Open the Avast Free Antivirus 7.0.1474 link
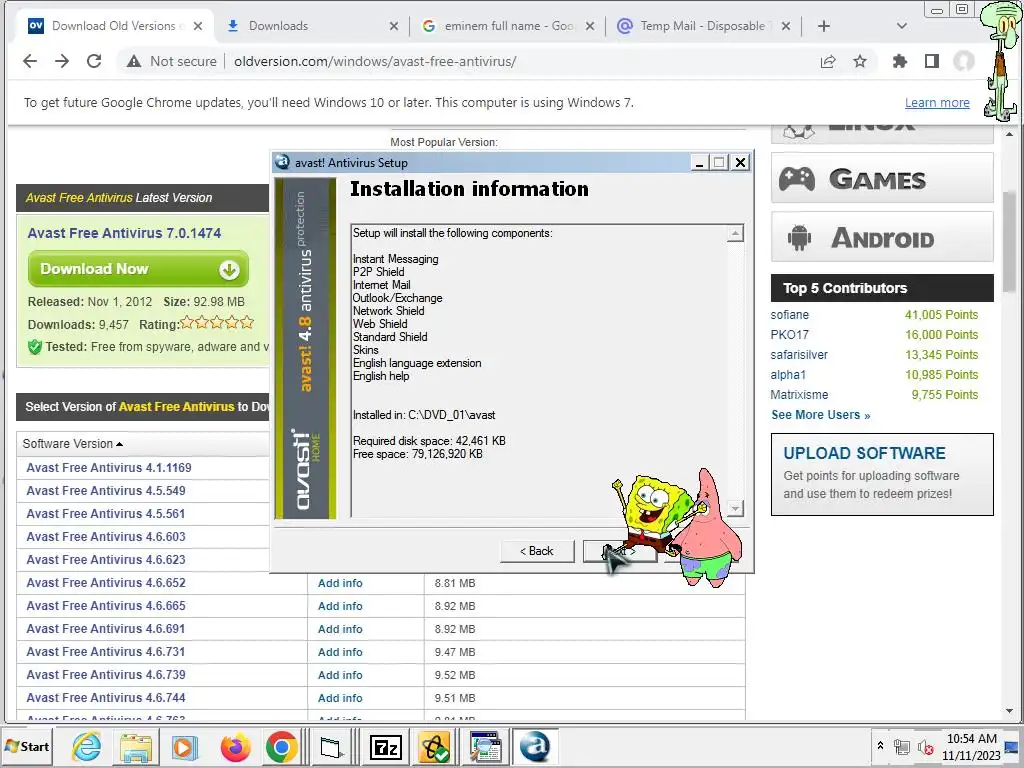The width and height of the screenshot is (1024, 768). point(124,233)
